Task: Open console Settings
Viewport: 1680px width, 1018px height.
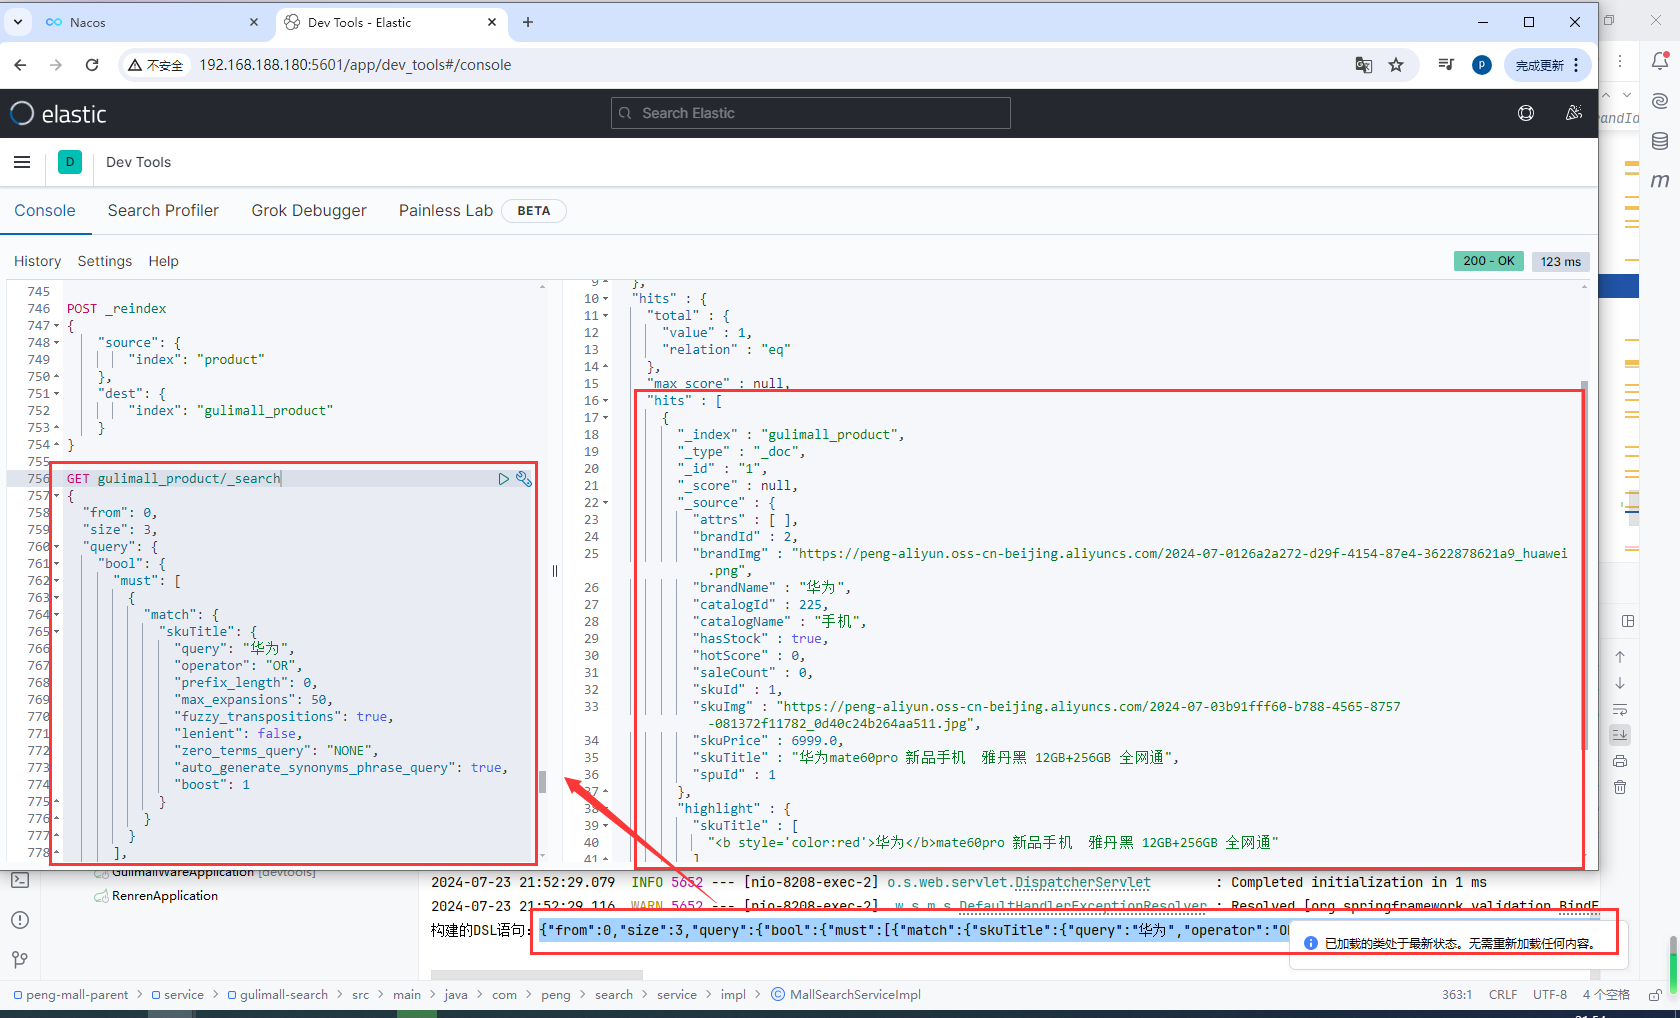Action: tap(105, 261)
